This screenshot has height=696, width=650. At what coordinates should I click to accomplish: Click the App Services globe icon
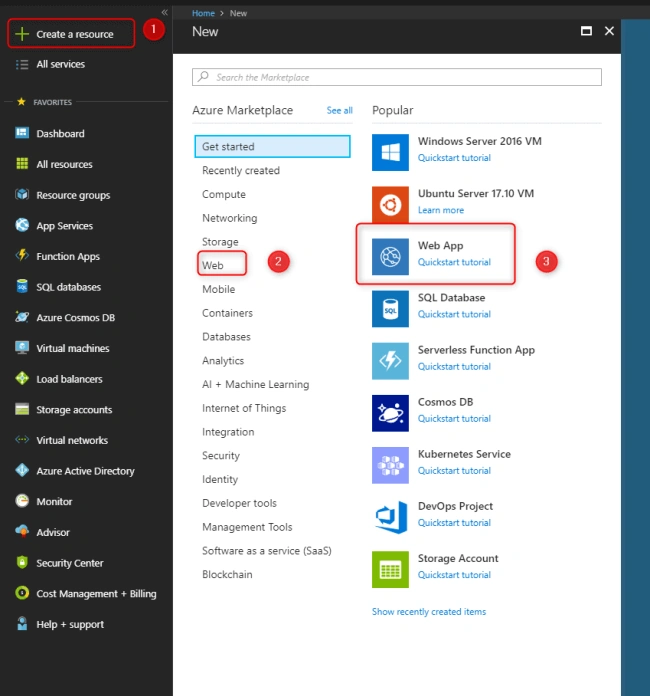22,225
